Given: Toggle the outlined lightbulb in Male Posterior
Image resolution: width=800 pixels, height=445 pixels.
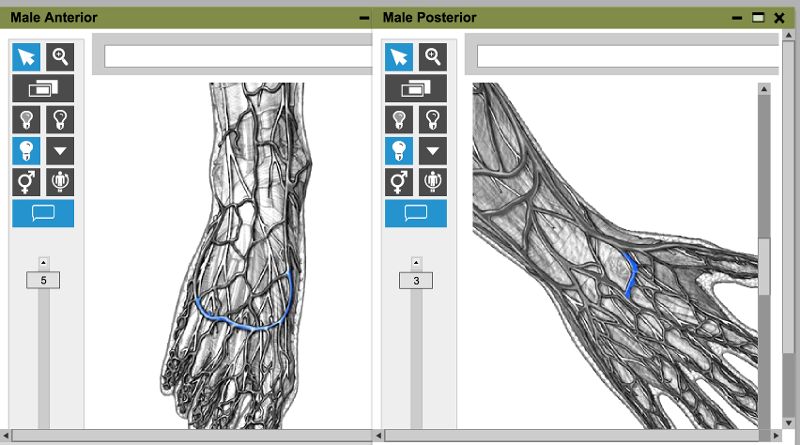Looking at the screenshot, I should tap(433, 120).
